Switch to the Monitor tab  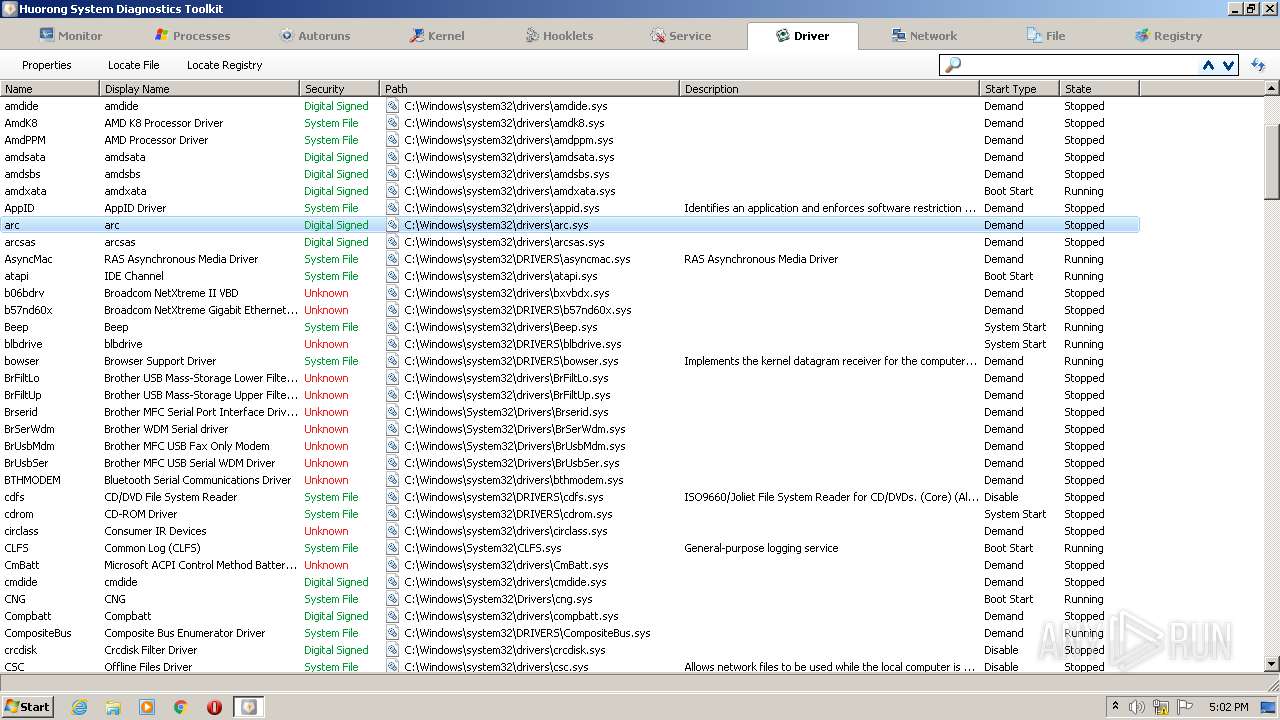pyautogui.click(x=70, y=35)
